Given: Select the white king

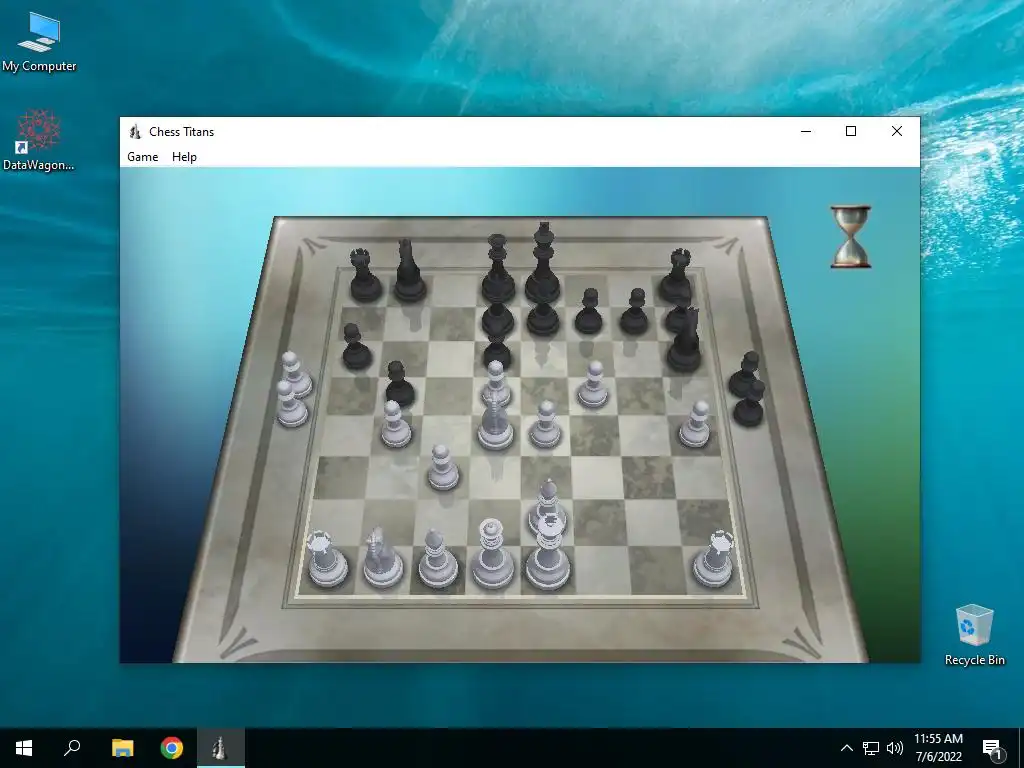Looking at the screenshot, I should tap(547, 552).
